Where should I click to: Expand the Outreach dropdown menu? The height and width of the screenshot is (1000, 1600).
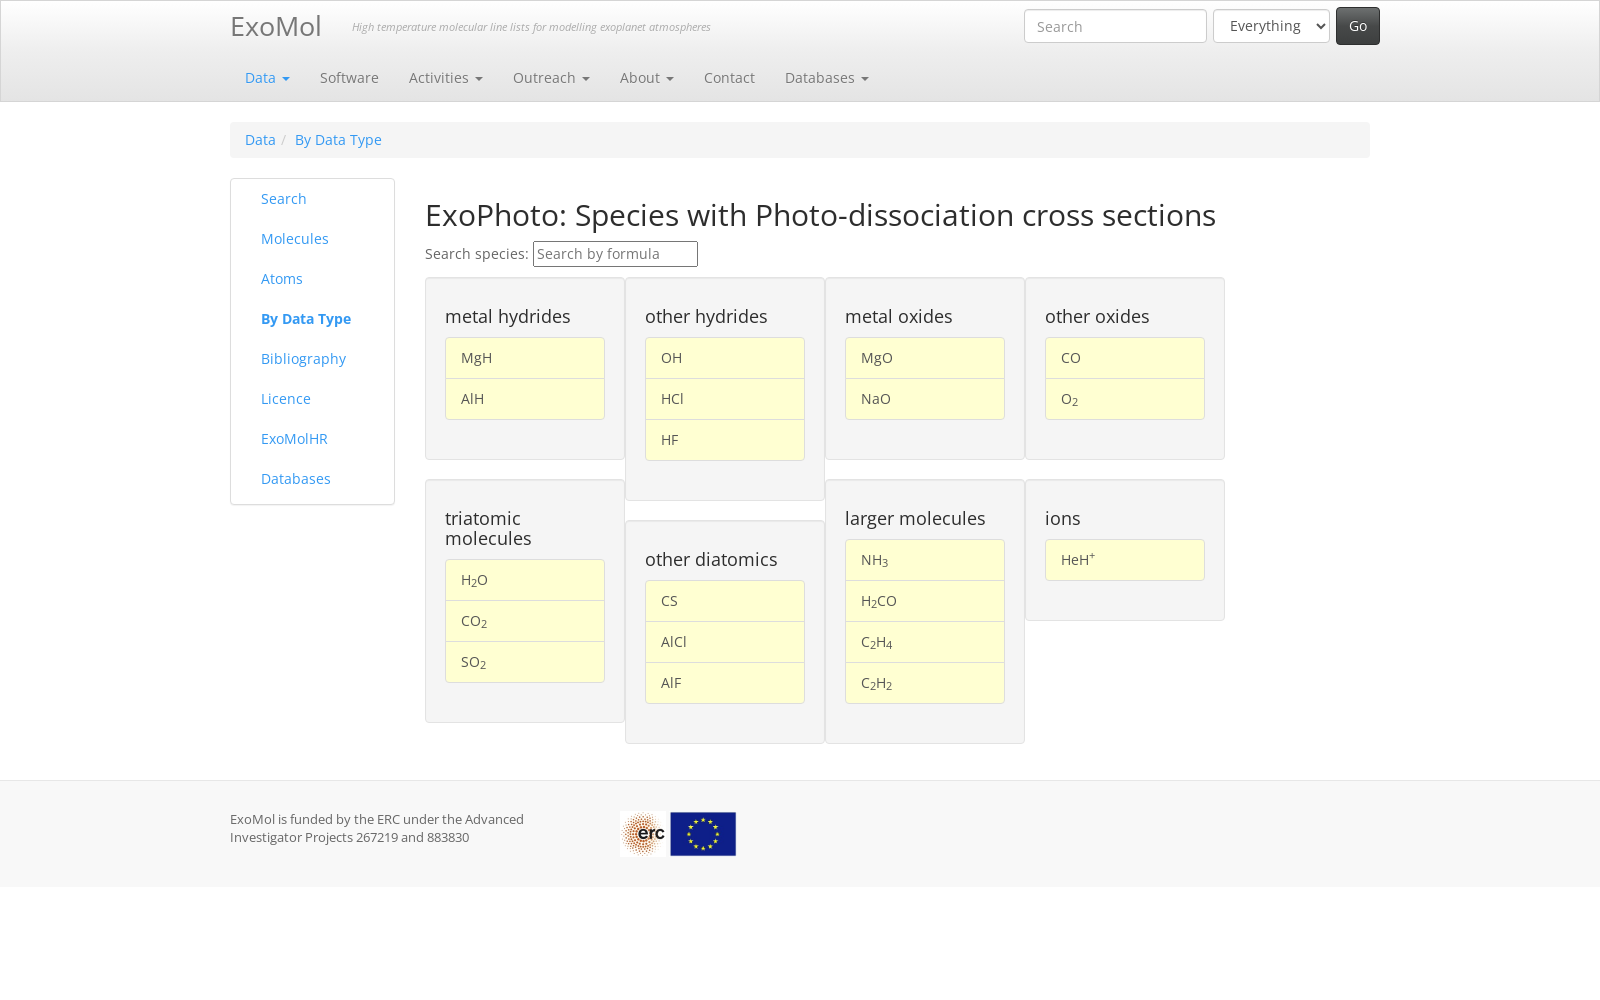(x=551, y=78)
